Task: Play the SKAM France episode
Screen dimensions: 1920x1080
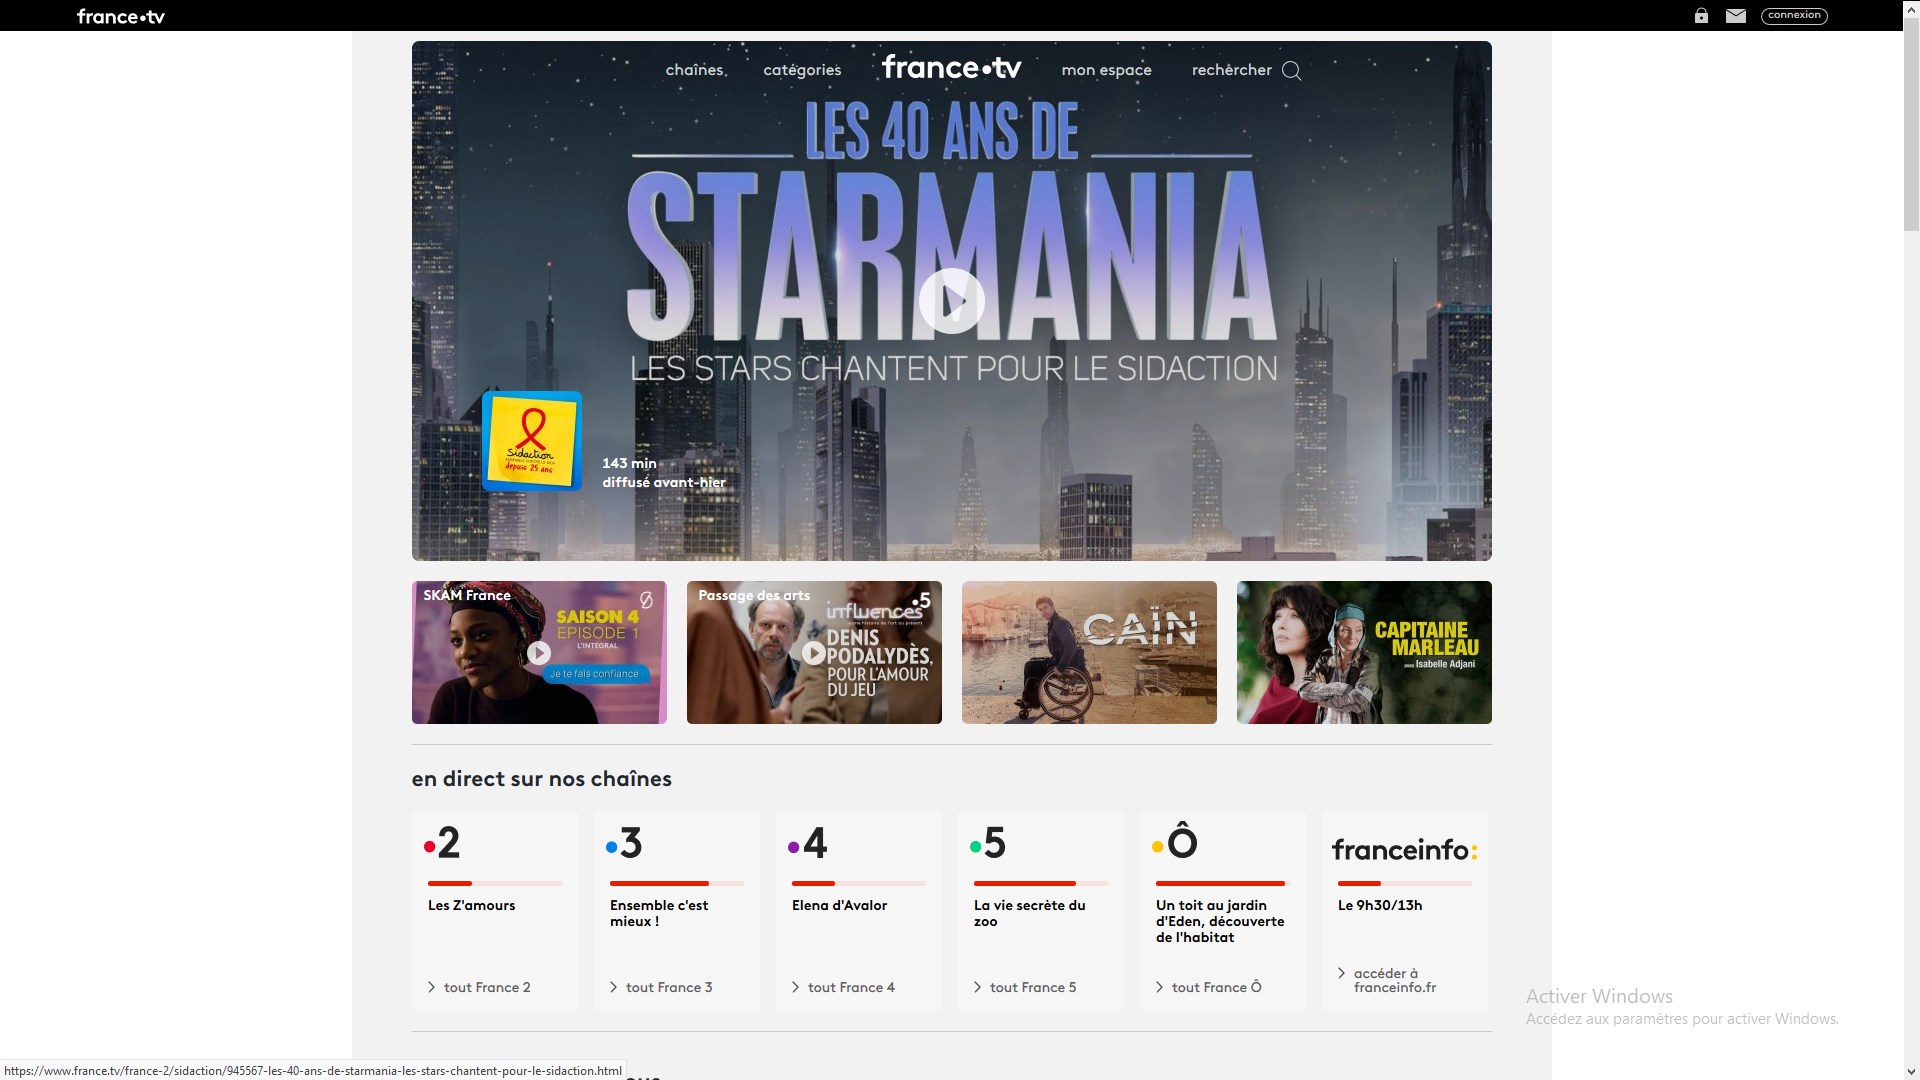Action: click(x=539, y=653)
